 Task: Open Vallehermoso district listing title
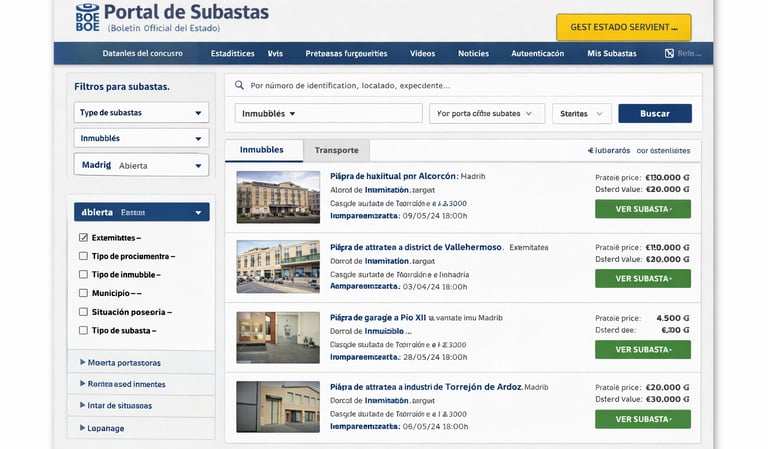pyautogui.click(x=416, y=247)
